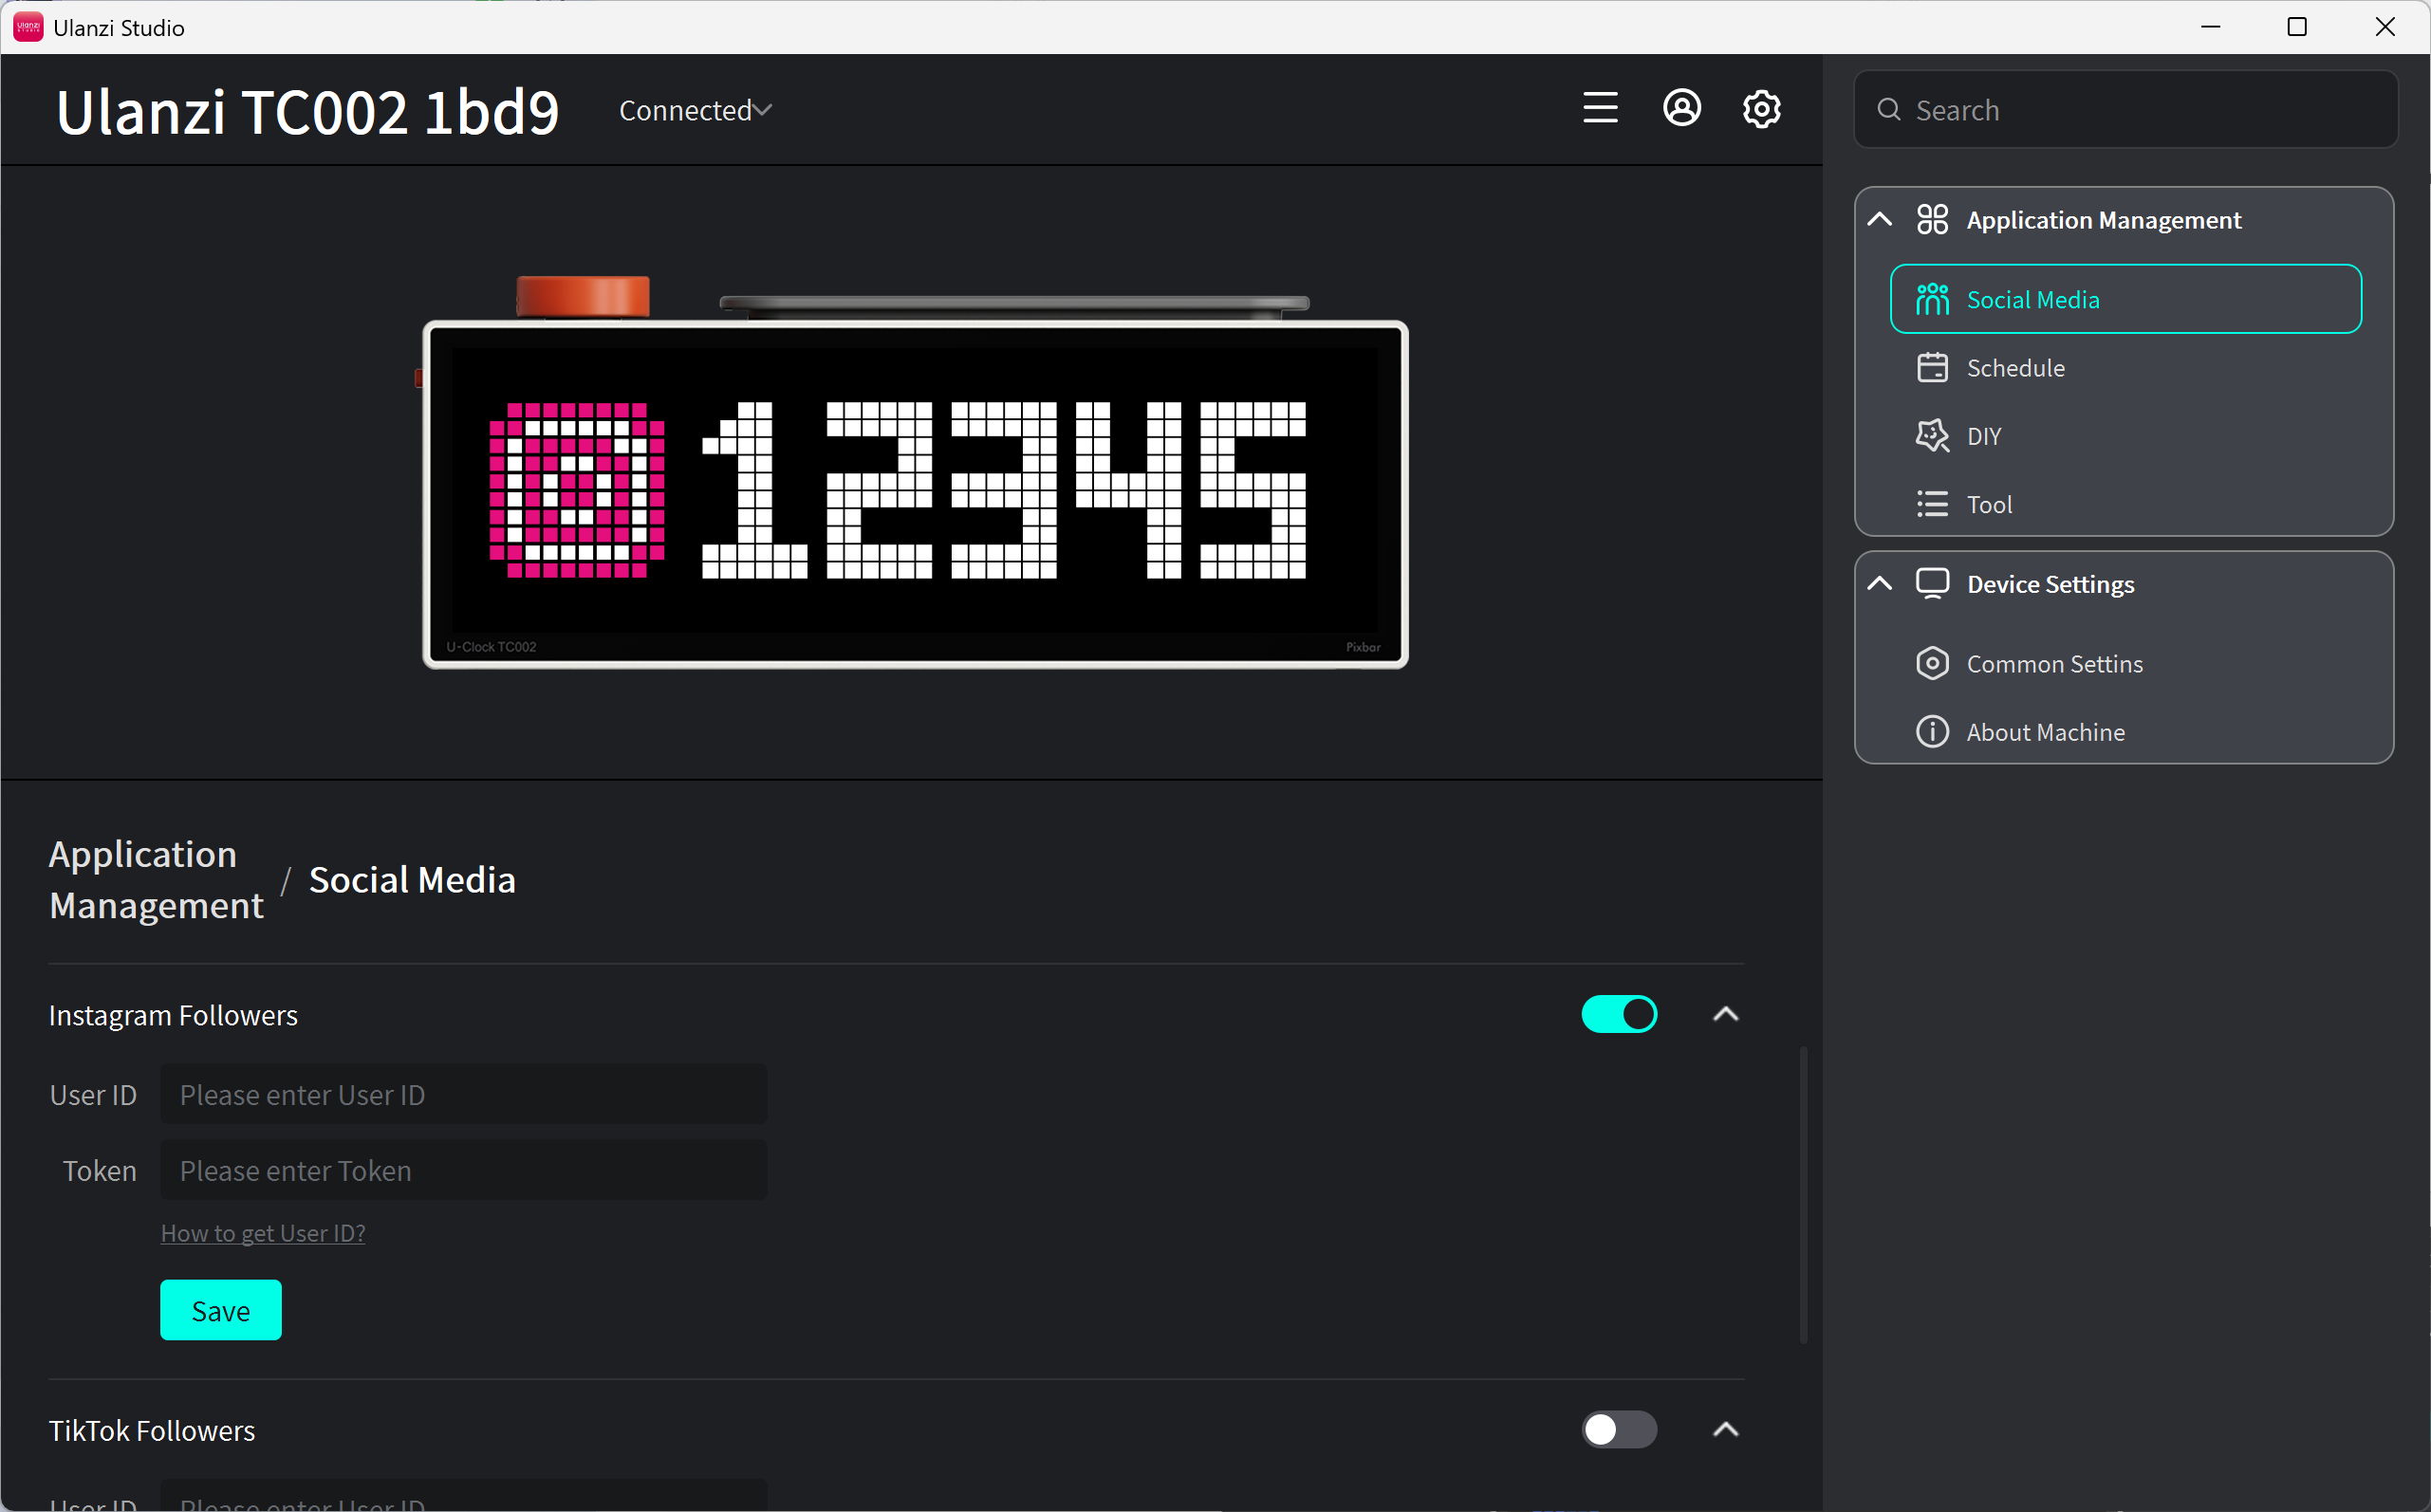
Task: Open the Connected status dropdown
Action: coord(695,110)
